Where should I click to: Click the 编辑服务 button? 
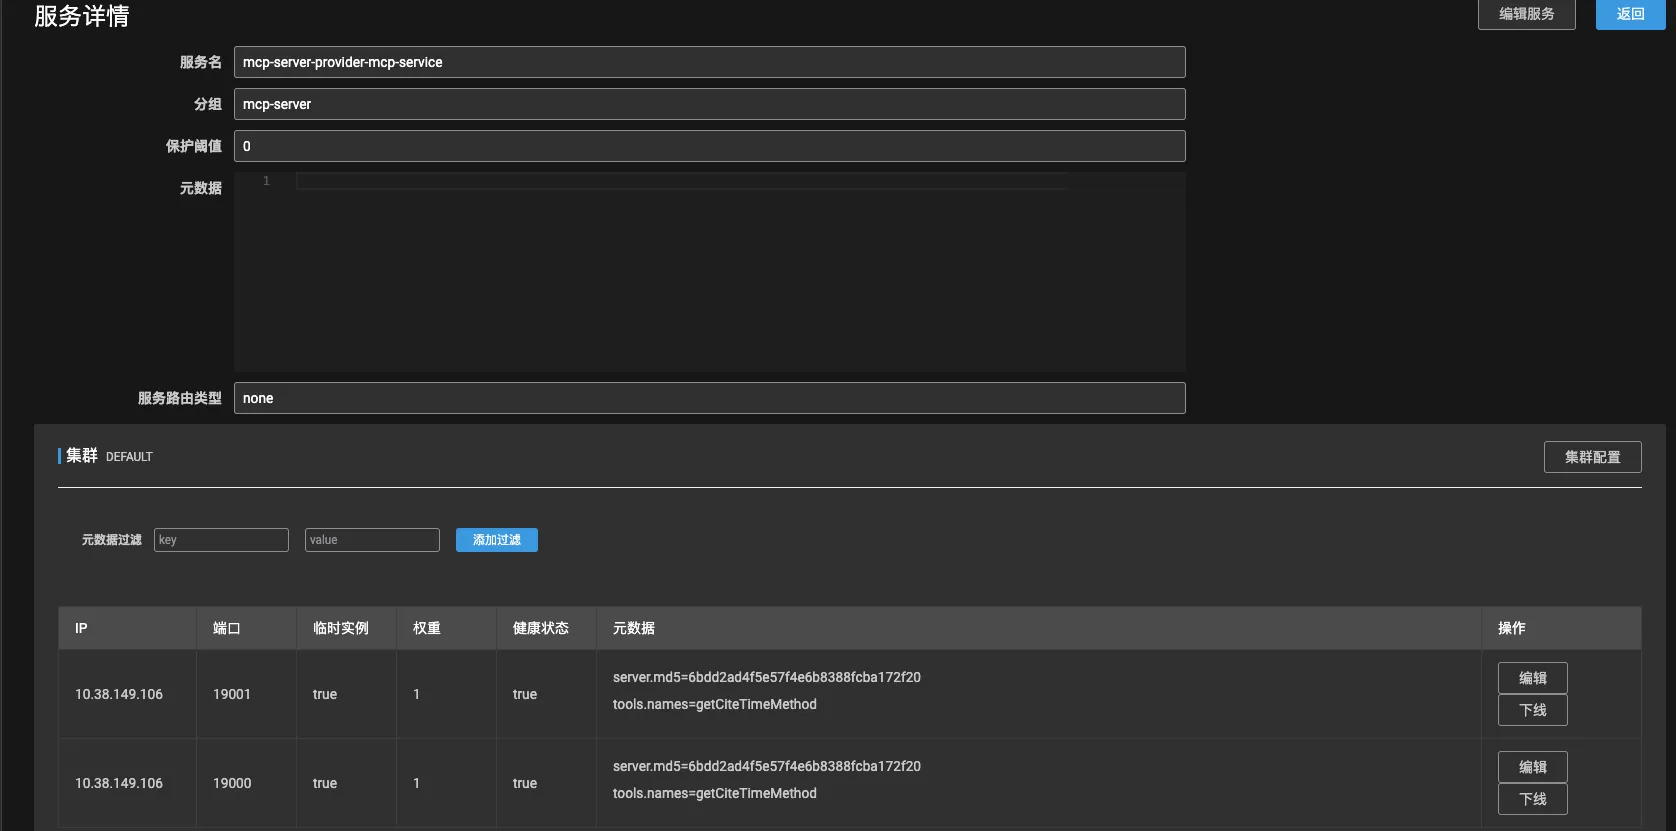click(x=1526, y=14)
